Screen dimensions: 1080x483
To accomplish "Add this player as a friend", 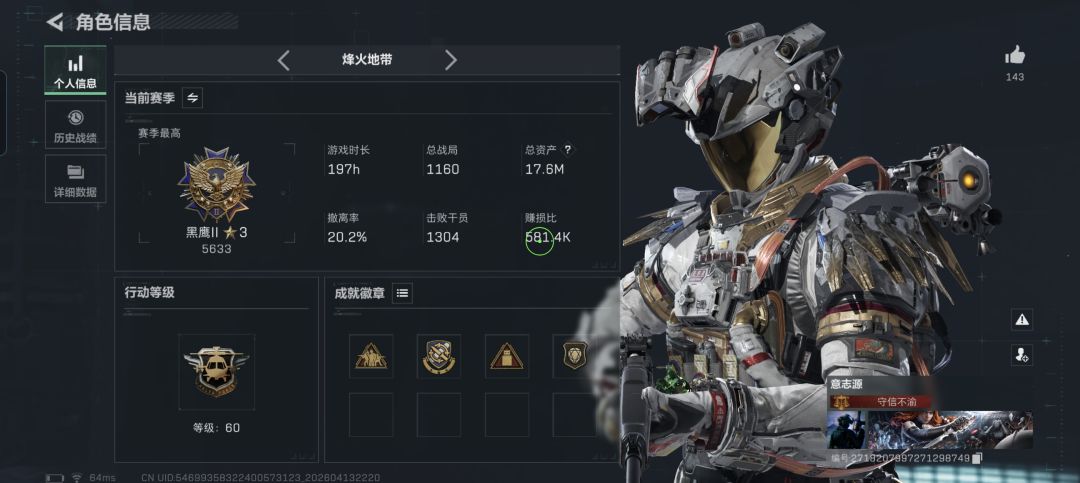I will pos(1021,355).
